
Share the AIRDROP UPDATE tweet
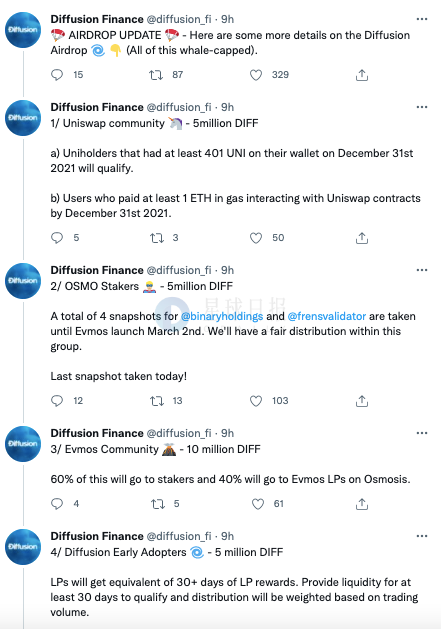coord(362,75)
